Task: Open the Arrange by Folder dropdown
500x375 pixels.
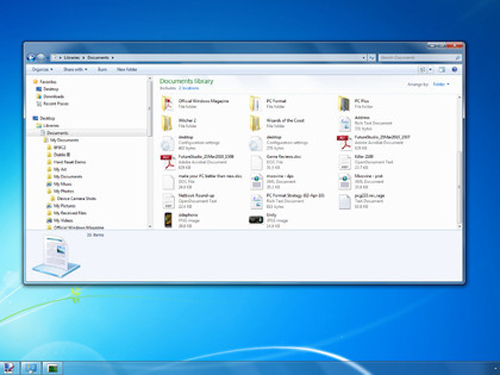Action: (441, 84)
